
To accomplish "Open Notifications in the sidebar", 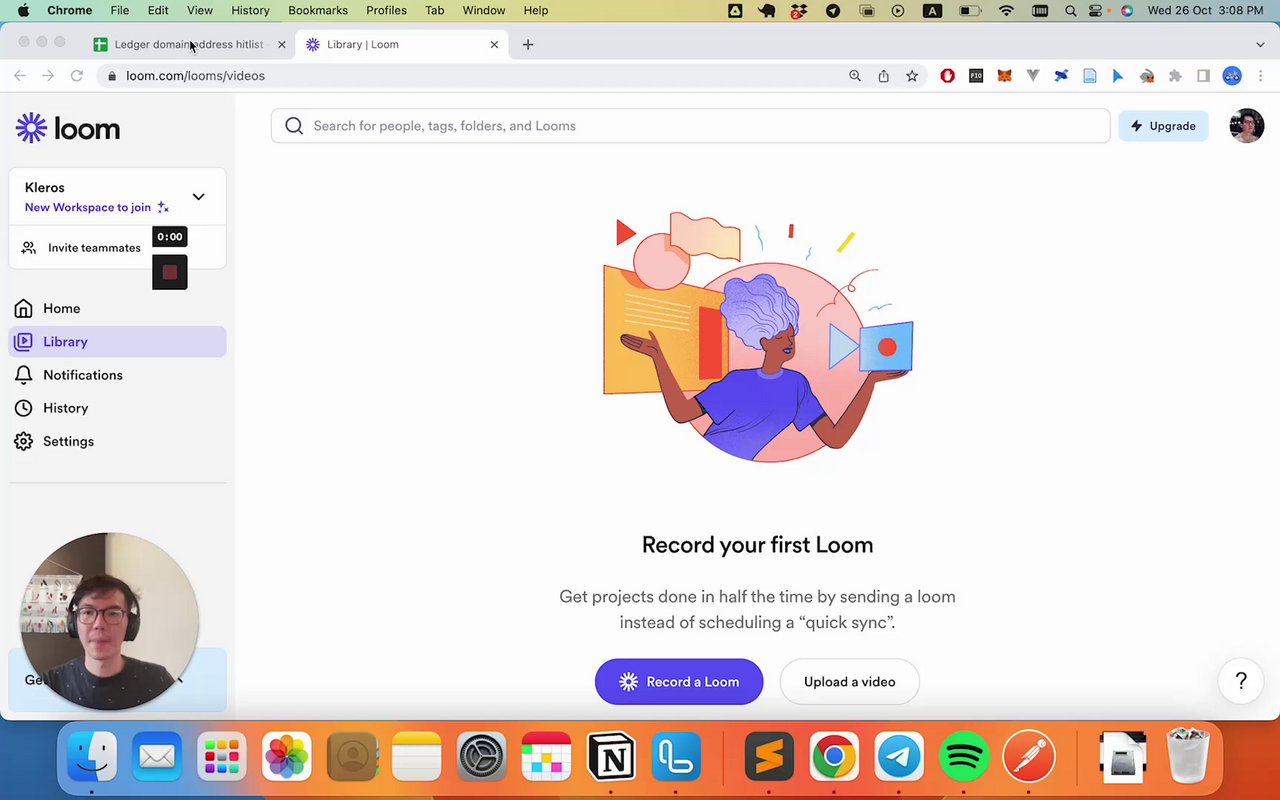I will pyautogui.click(x=118, y=375).
